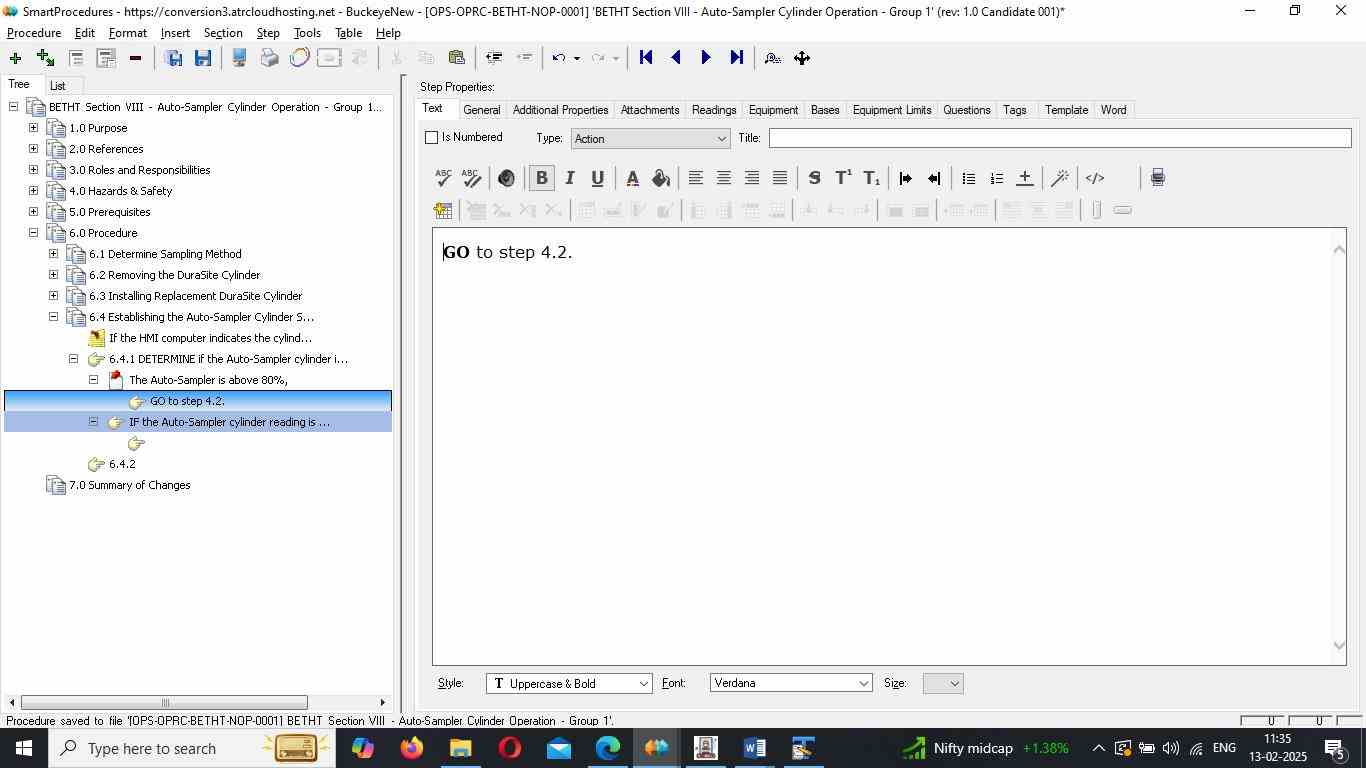Image resolution: width=1366 pixels, height=768 pixels.
Task: Click the single-check spell check icon
Action: 443,178
